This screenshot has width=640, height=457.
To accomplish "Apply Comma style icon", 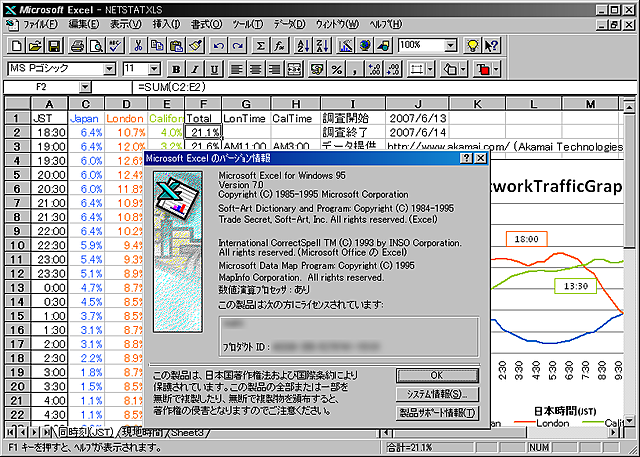I will [x=355, y=69].
